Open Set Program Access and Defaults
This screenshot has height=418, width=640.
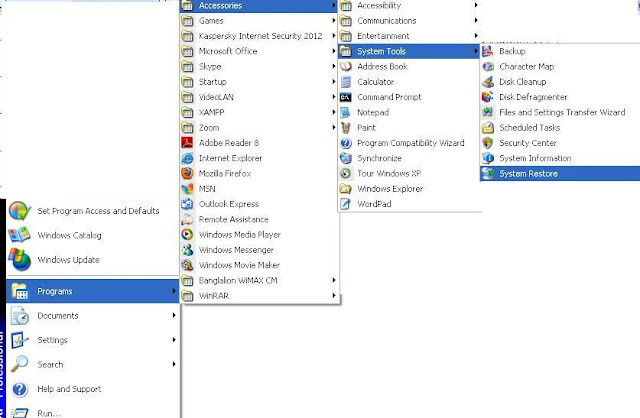pos(93,211)
